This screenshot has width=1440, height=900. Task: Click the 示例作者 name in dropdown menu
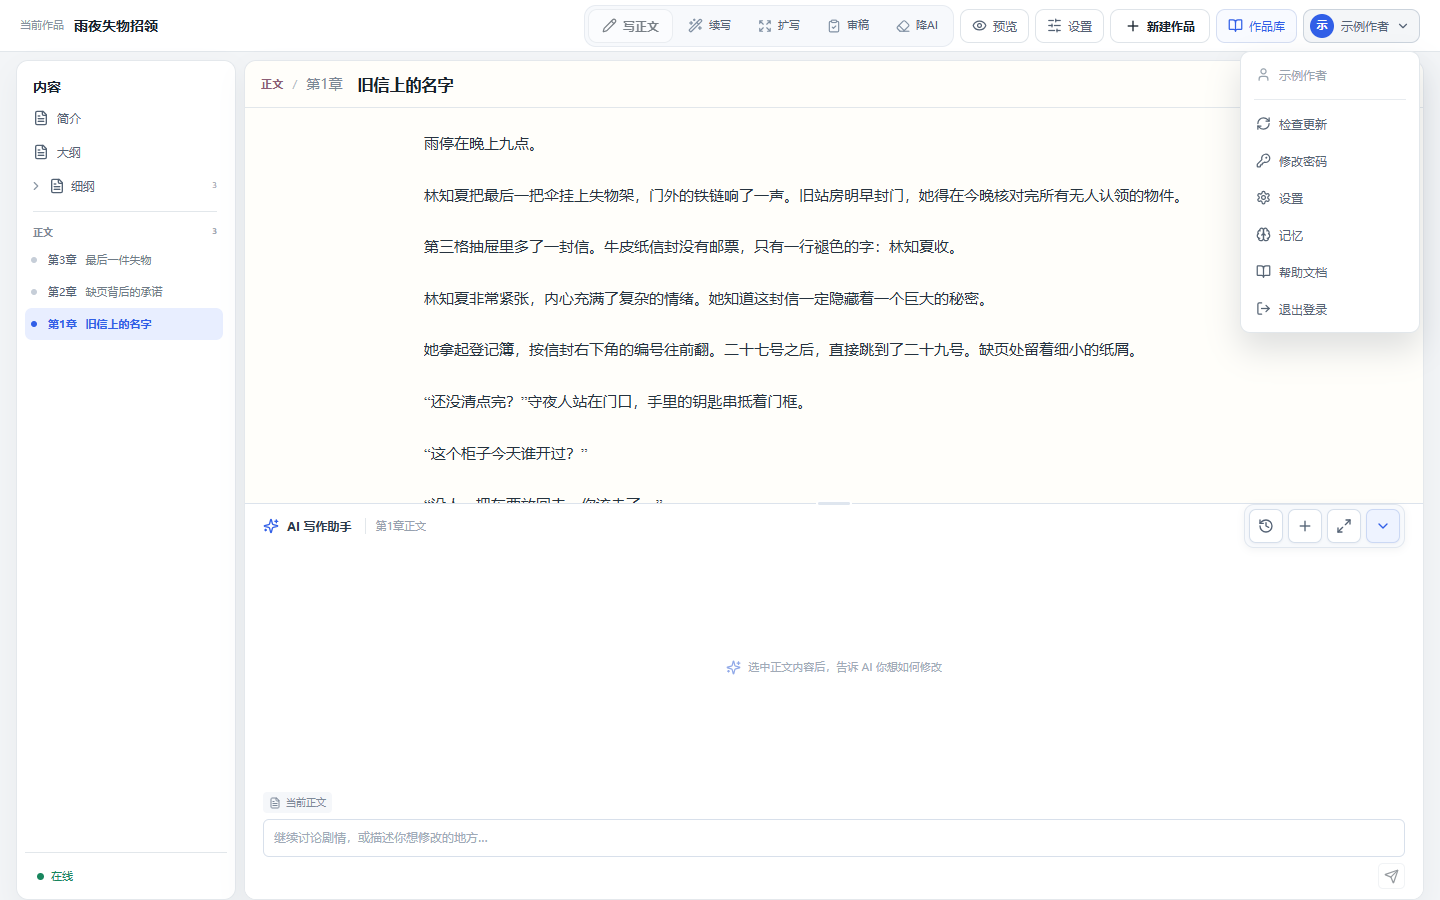coord(1302,75)
